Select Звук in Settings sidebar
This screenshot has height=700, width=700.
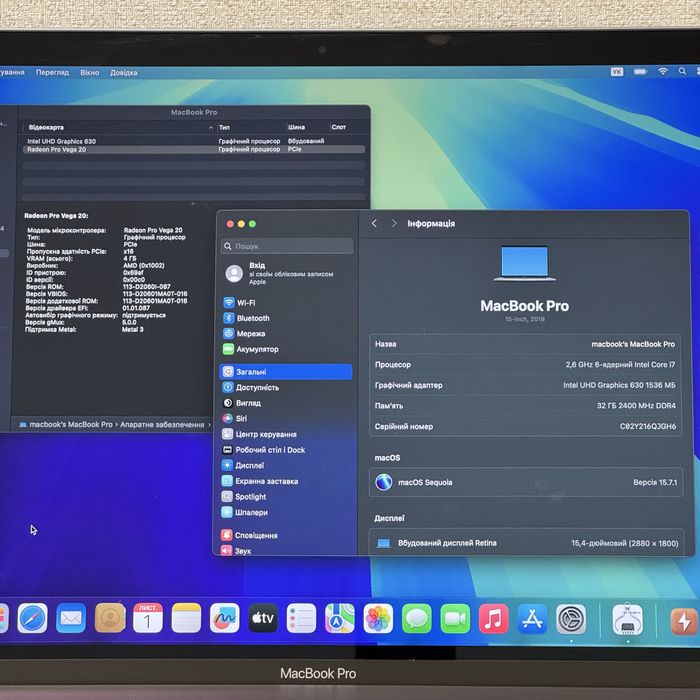(286, 550)
